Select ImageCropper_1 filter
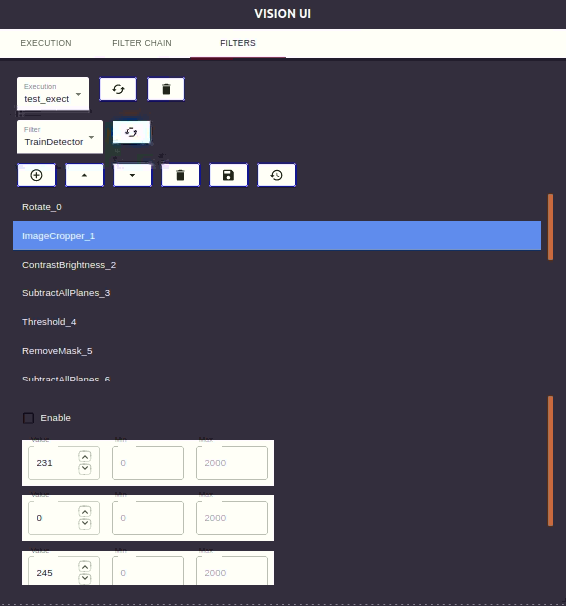 click(277, 235)
